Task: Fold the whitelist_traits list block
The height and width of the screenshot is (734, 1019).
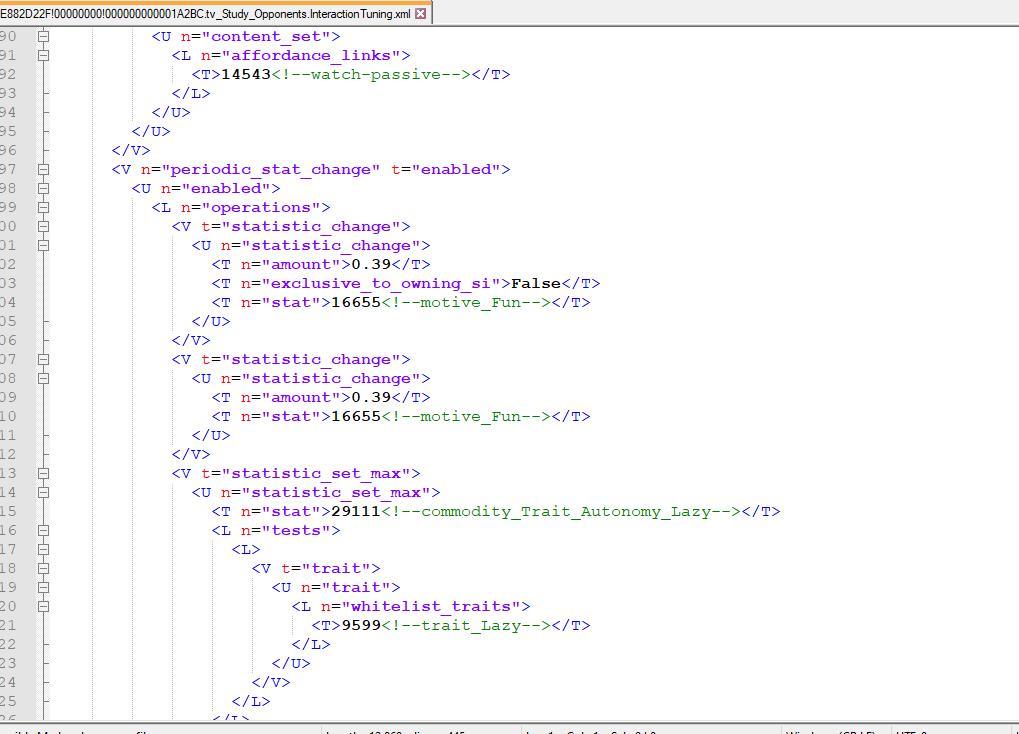Action: pos(43,607)
